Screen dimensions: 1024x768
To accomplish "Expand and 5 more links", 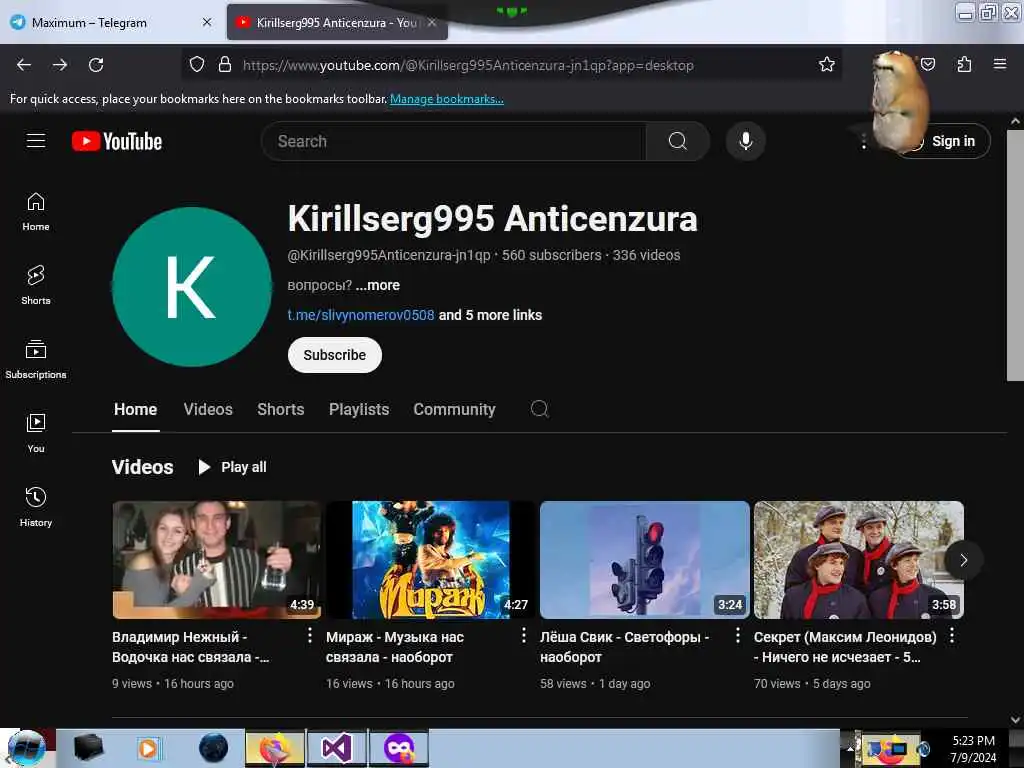I will [x=490, y=315].
